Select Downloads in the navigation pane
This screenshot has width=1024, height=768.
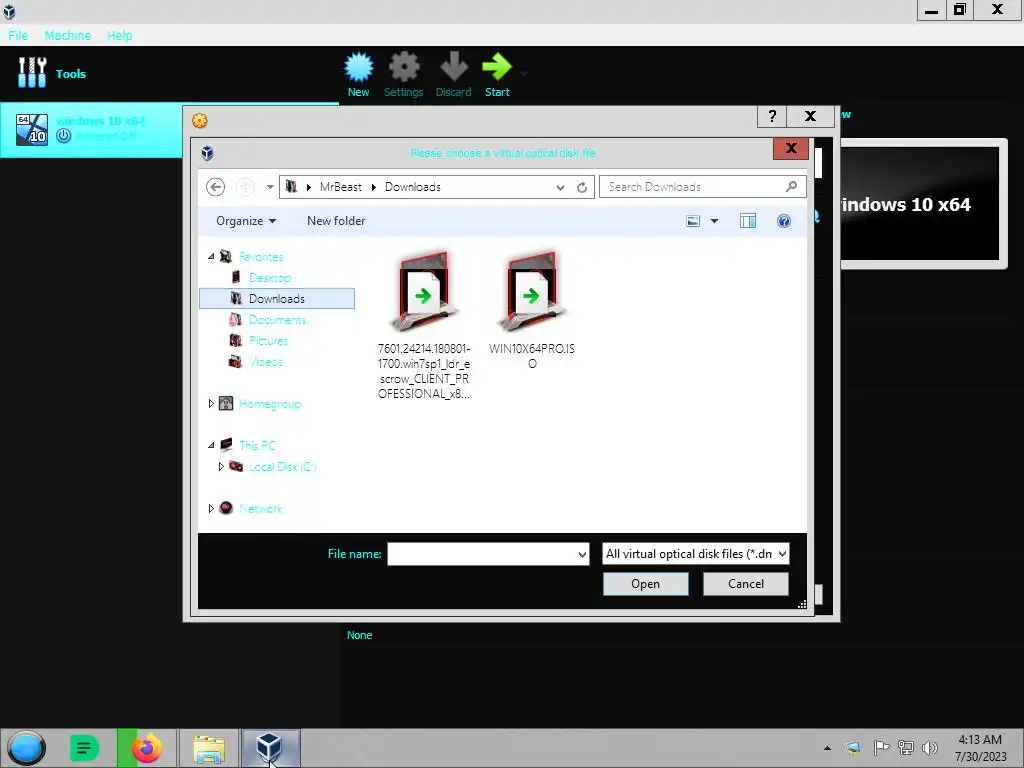click(277, 298)
